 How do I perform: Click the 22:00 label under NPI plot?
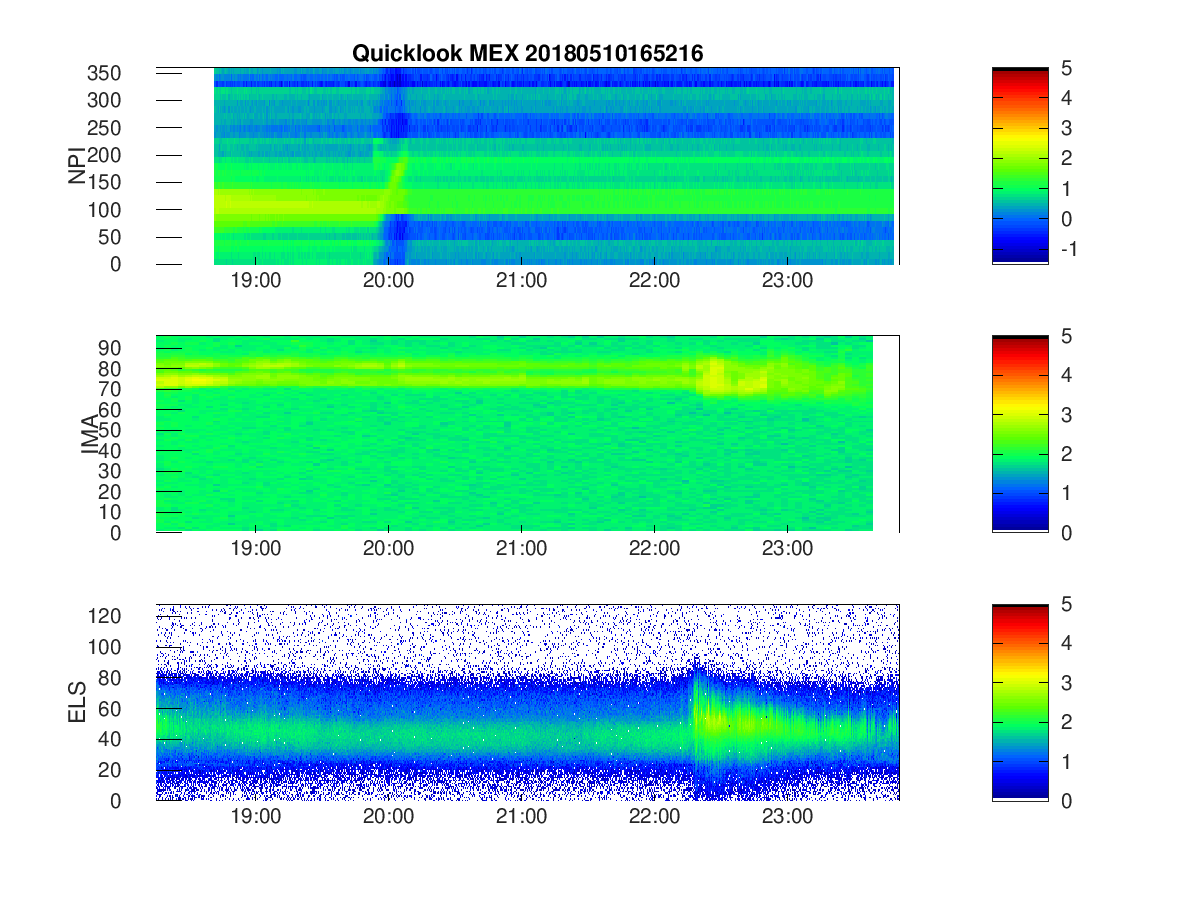coord(654,281)
